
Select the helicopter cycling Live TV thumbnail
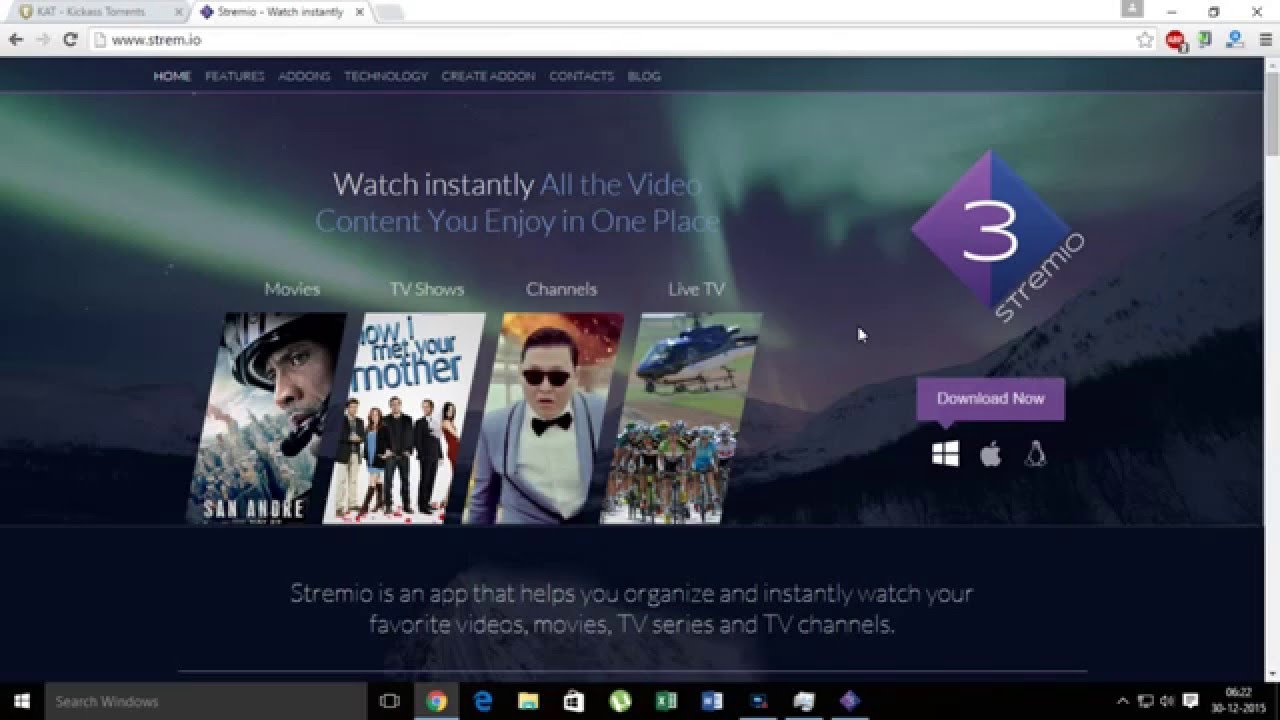[681, 418]
